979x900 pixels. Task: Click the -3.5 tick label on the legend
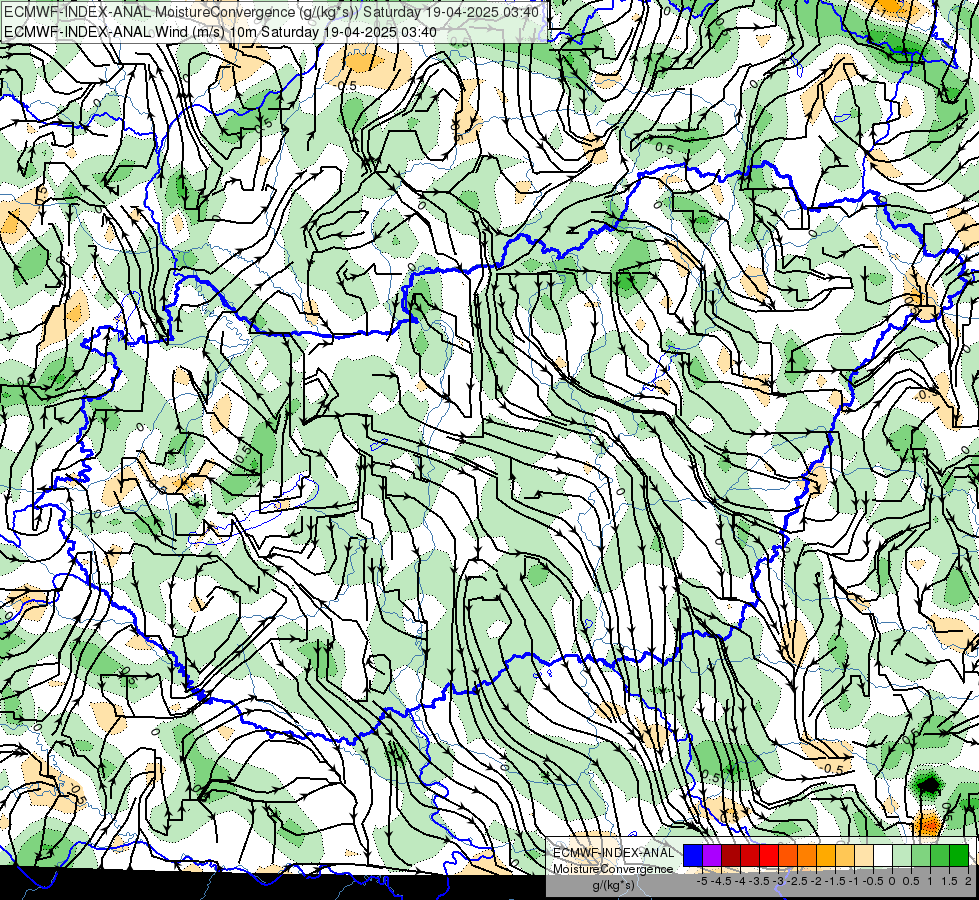[759, 881]
